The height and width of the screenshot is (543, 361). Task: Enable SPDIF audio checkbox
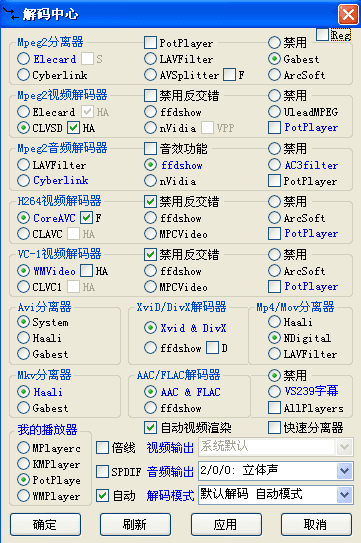pyautogui.click(x=103, y=472)
